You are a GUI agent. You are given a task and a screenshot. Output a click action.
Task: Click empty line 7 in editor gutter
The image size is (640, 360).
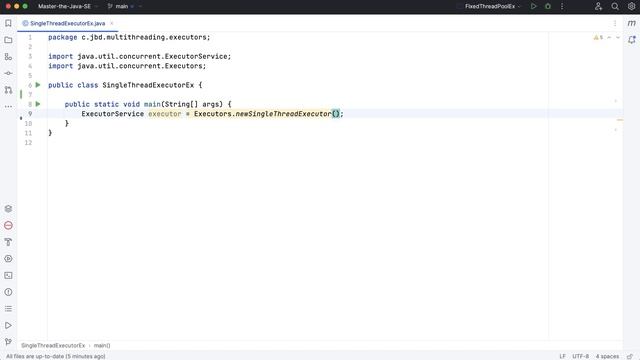(30, 95)
